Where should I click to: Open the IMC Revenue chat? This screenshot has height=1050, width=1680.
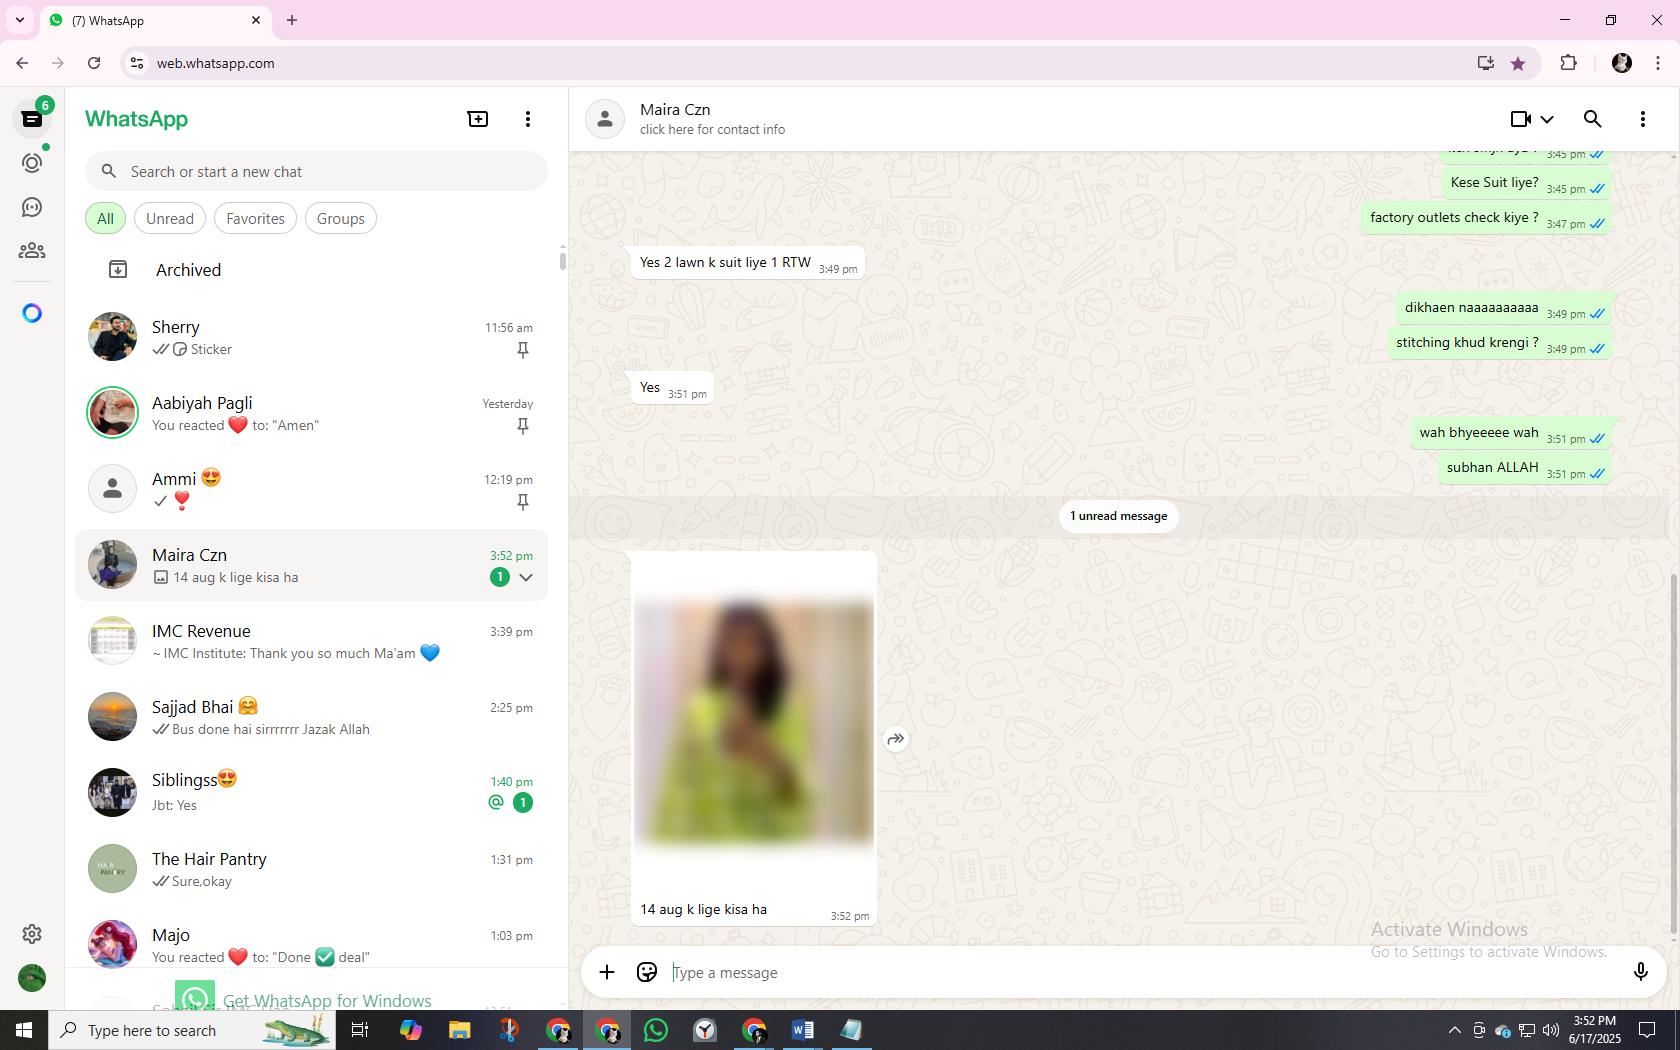tap(312, 641)
